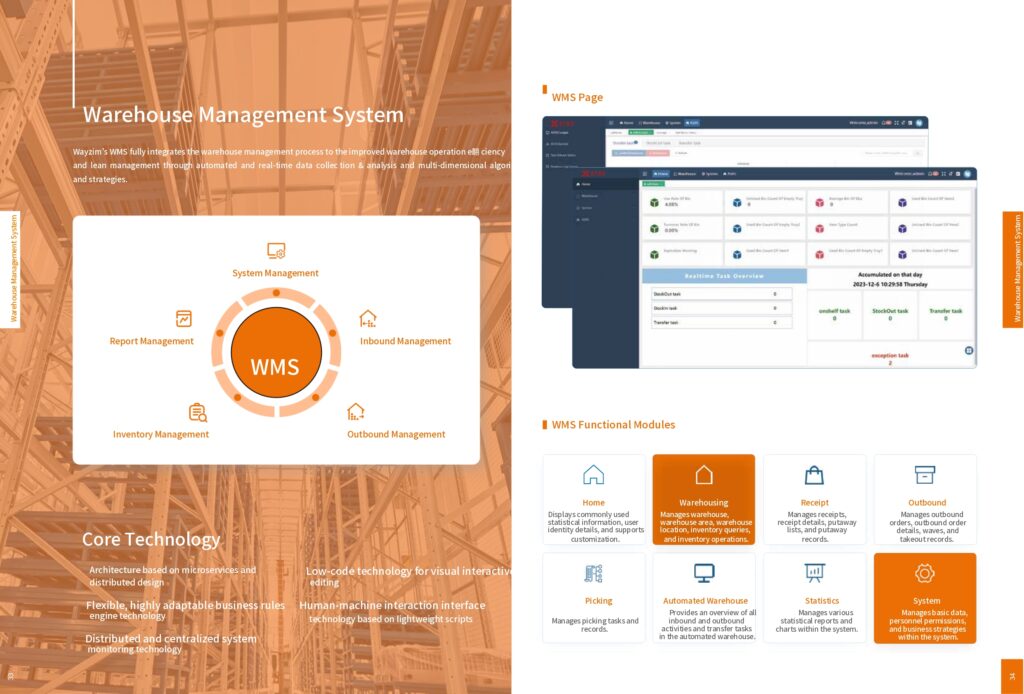The width and height of the screenshot is (1024, 694).
Task: Select the StockOut task row in Realtime Overview
Action: [x=722, y=294]
